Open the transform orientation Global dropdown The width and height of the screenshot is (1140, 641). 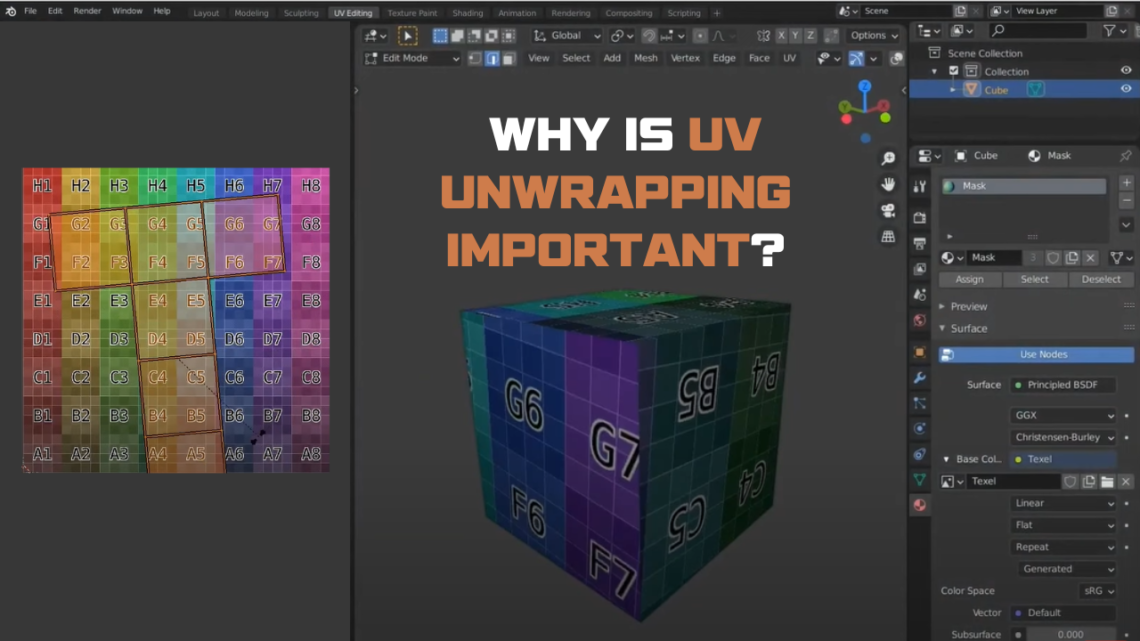(x=565, y=33)
